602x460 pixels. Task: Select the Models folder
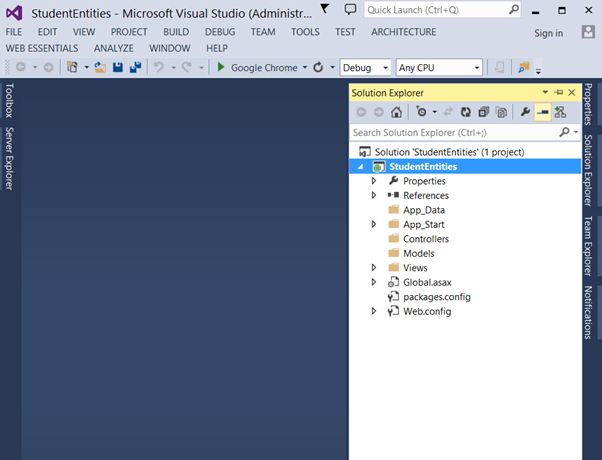(418, 253)
